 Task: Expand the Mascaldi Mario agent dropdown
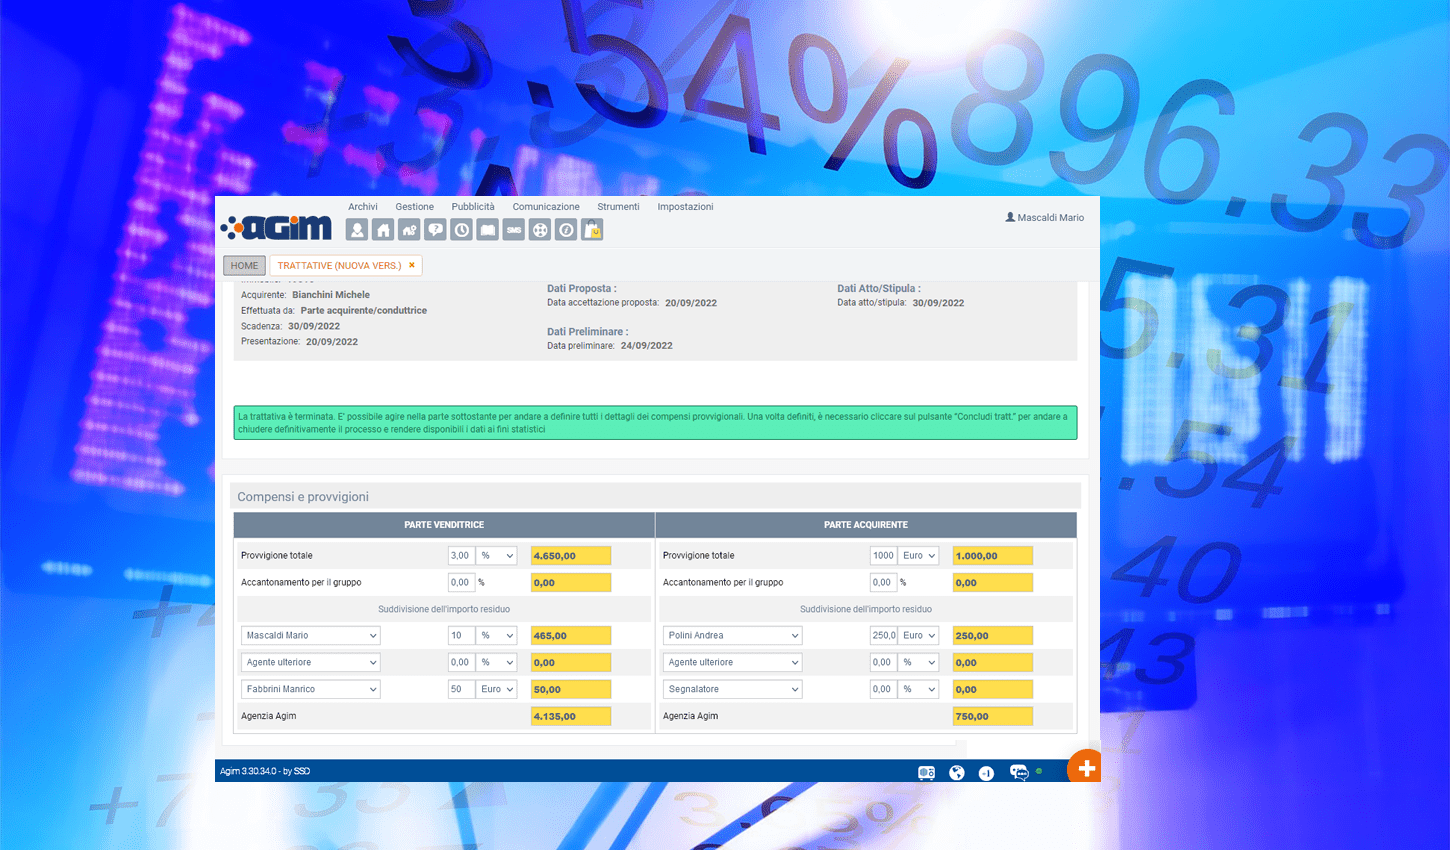(x=311, y=636)
